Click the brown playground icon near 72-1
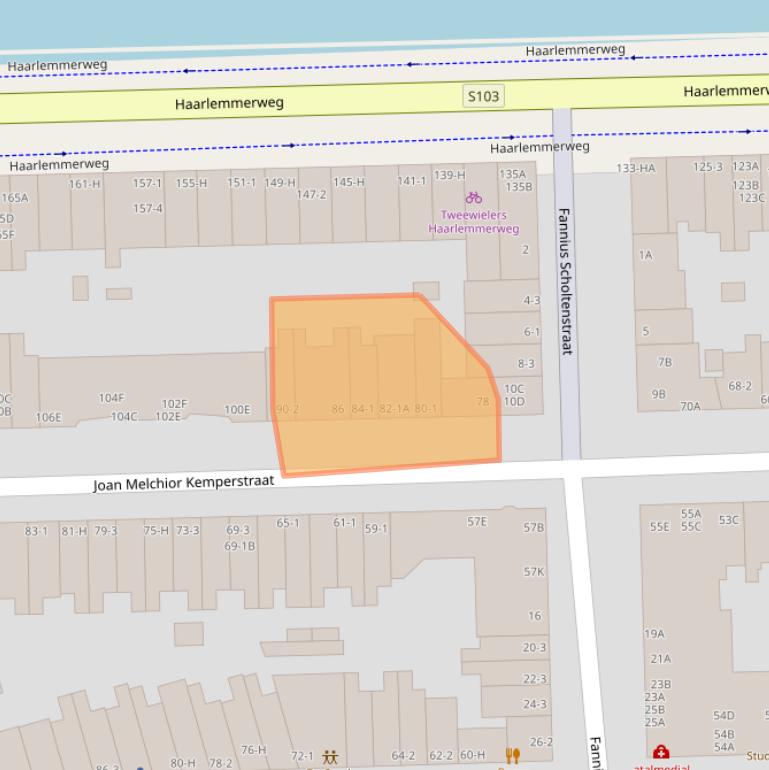769x770 pixels. coord(330,757)
